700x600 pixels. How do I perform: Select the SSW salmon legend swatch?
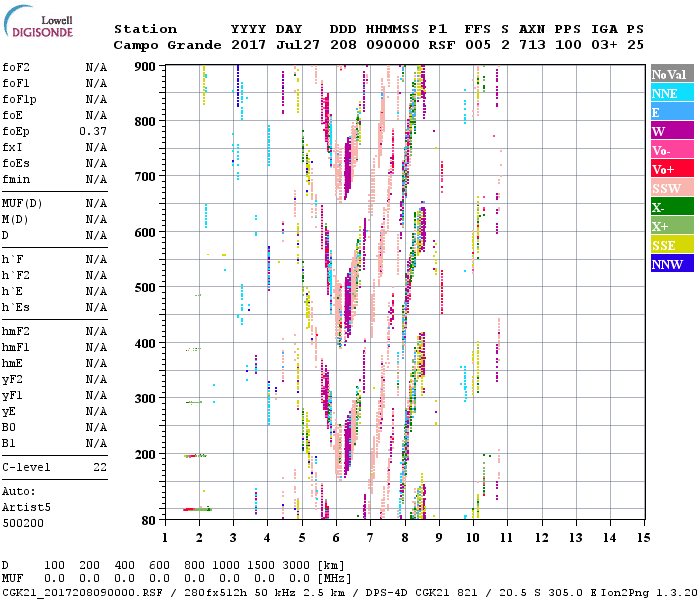[x=672, y=188]
